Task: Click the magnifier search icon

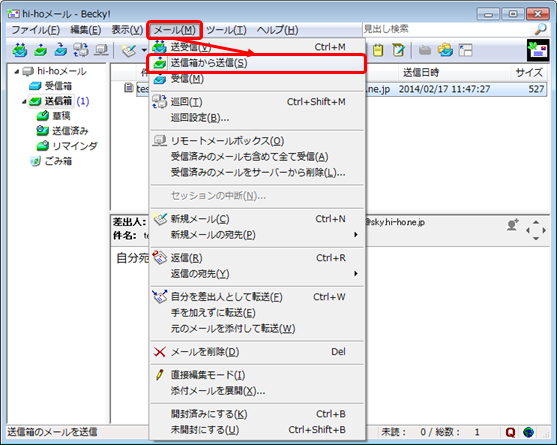Action: (540, 29)
